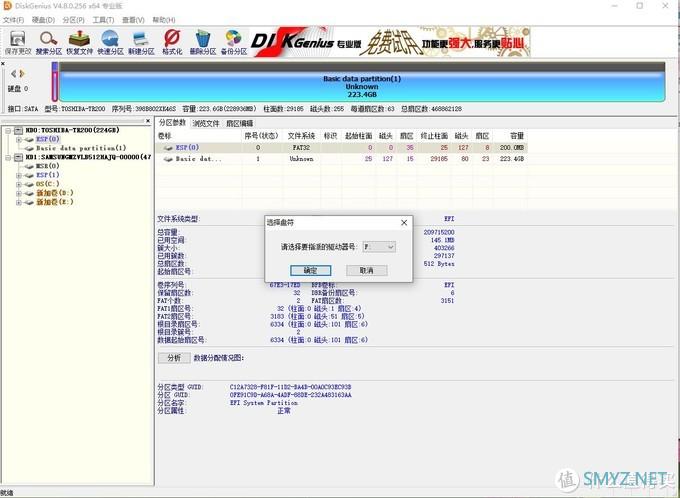680x498 pixels.
Task: Click the 分区类型 GUID value C12A7328...
Action: pos(290,387)
